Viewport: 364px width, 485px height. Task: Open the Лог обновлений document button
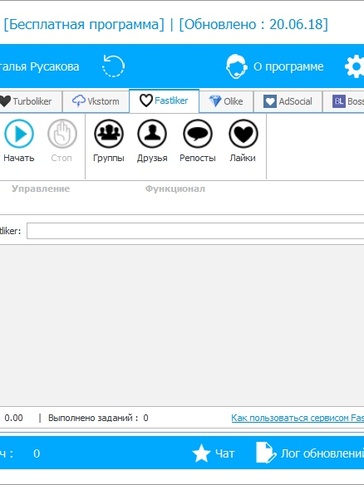(x=310, y=453)
